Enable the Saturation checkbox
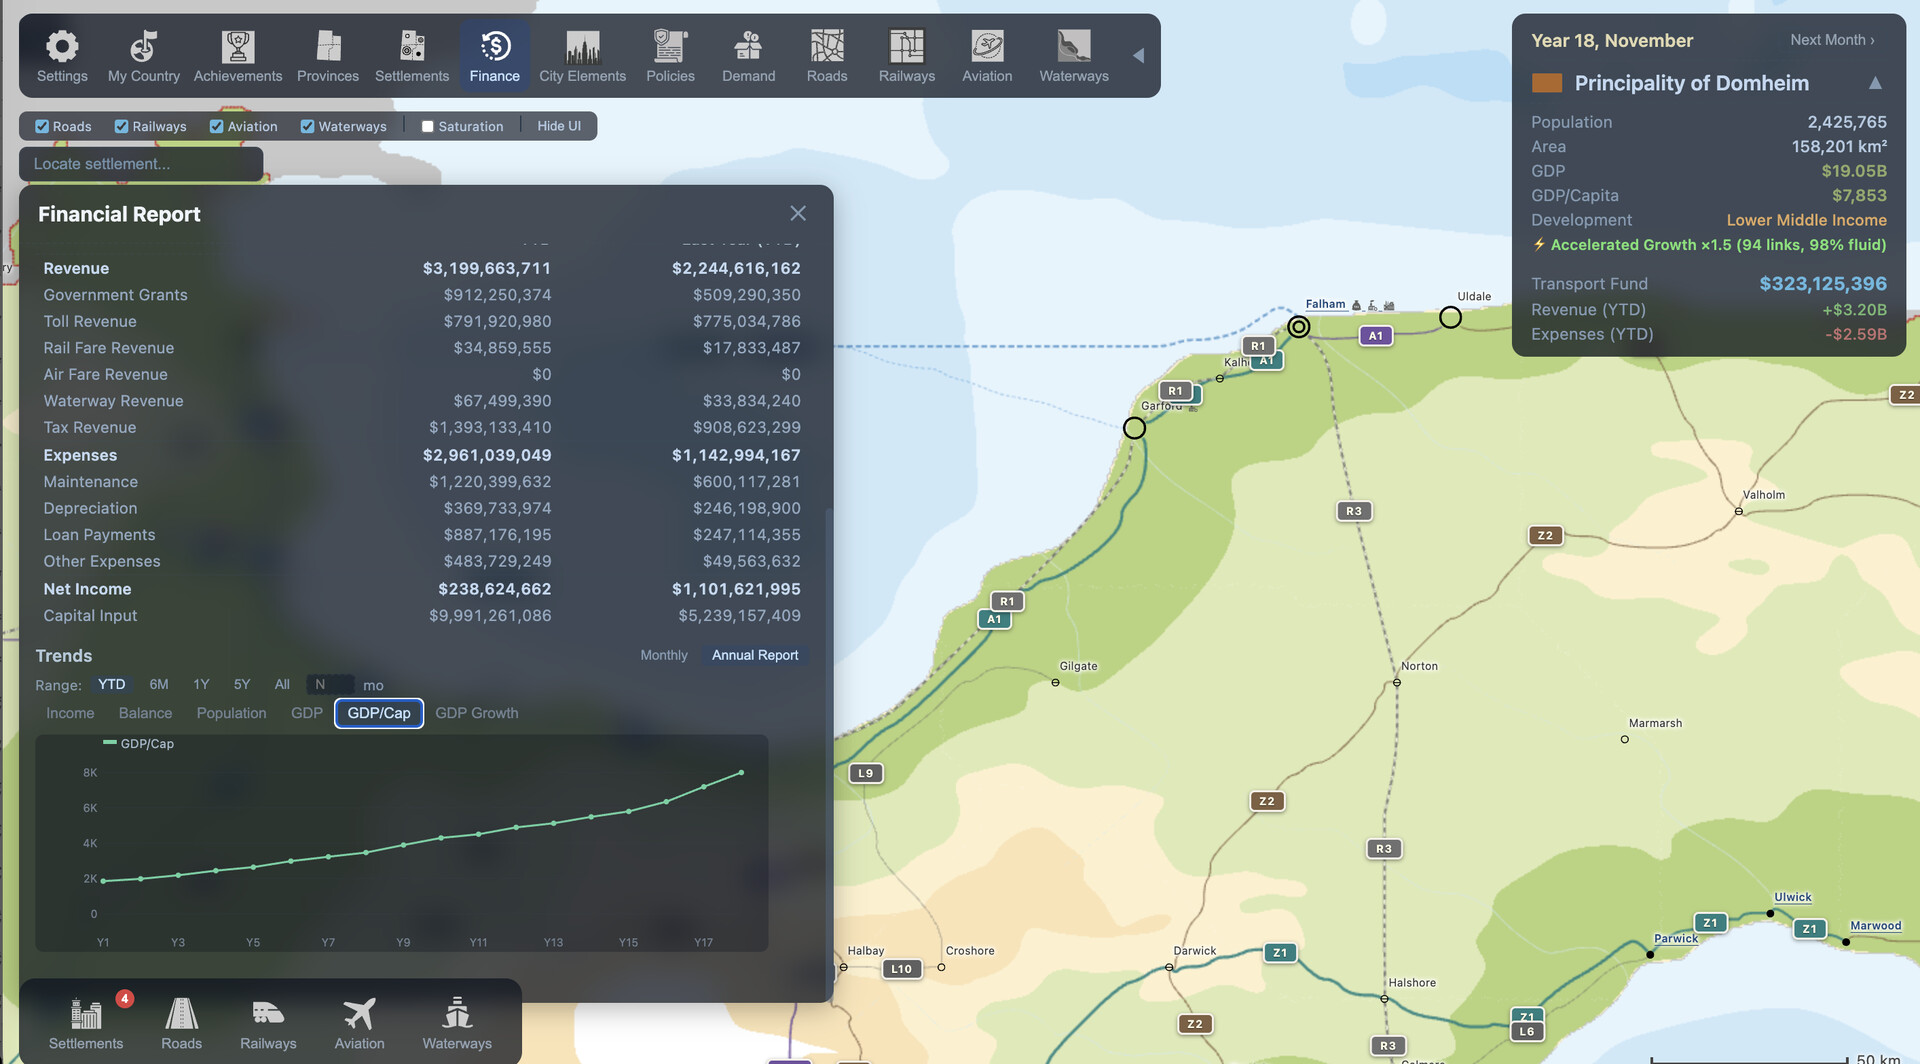The image size is (1920, 1064). coord(428,127)
